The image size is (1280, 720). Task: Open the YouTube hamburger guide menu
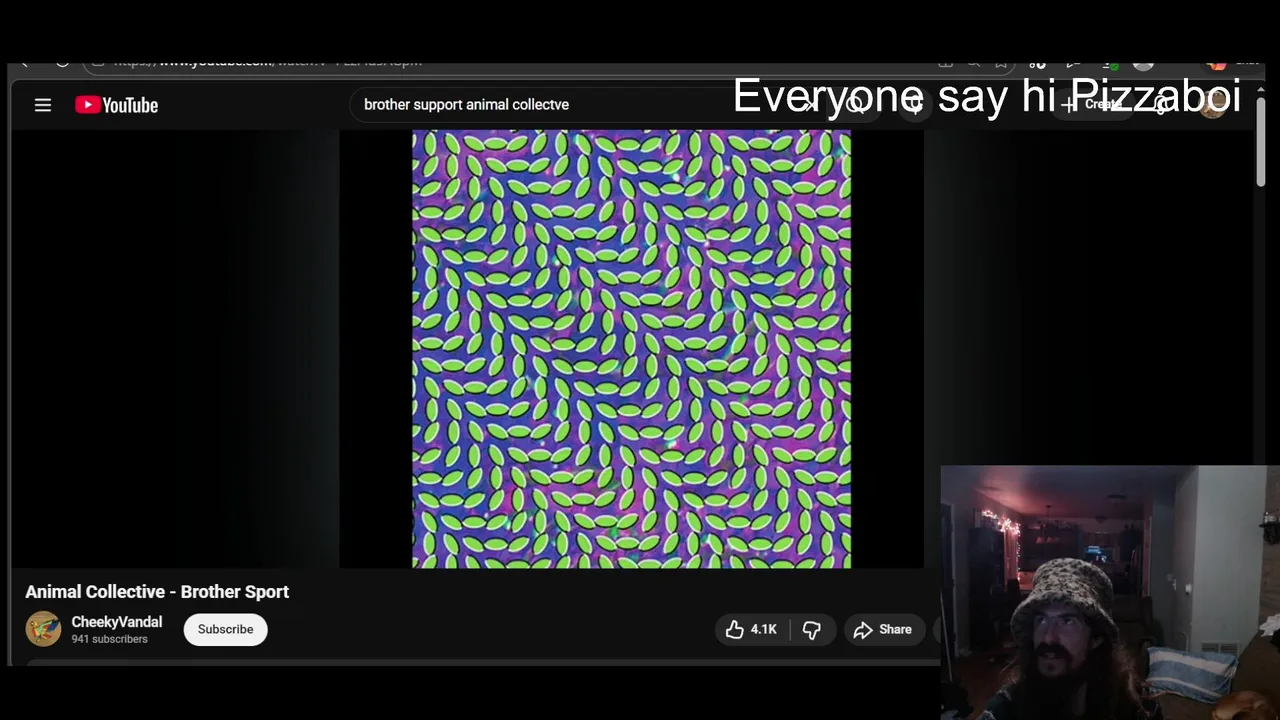pyautogui.click(x=43, y=105)
